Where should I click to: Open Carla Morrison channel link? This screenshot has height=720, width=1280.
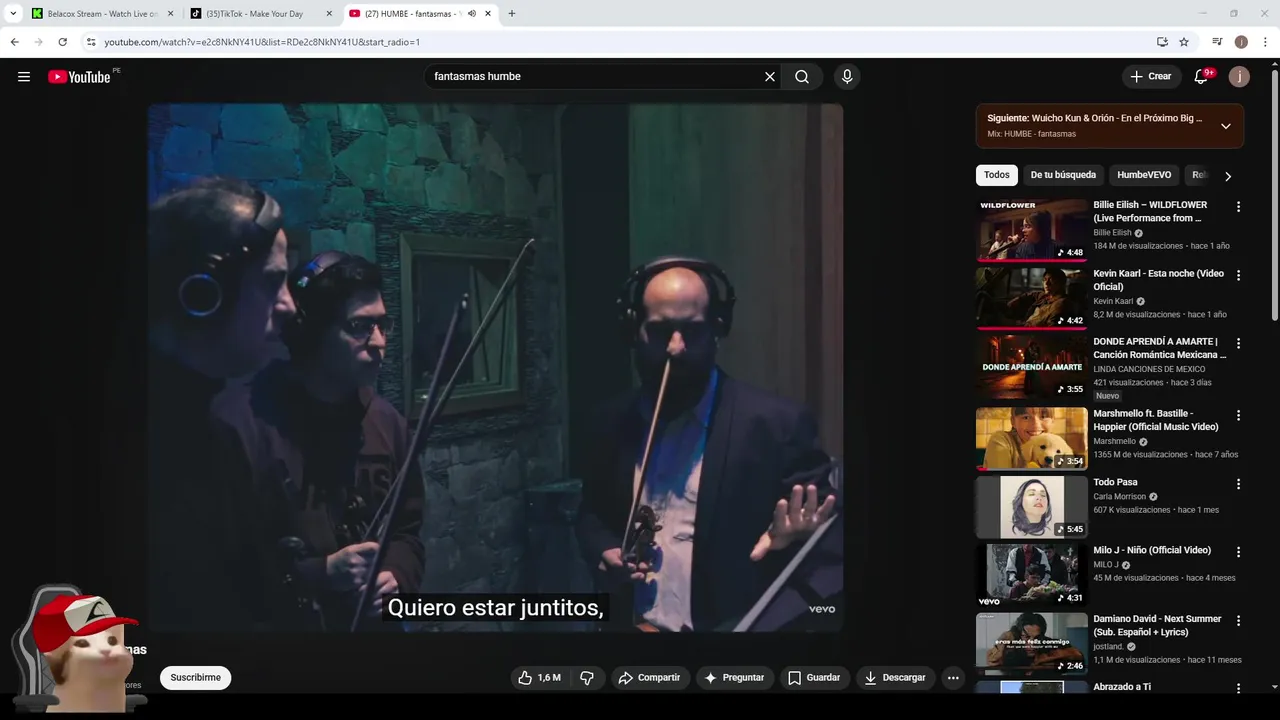[x=1119, y=496]
